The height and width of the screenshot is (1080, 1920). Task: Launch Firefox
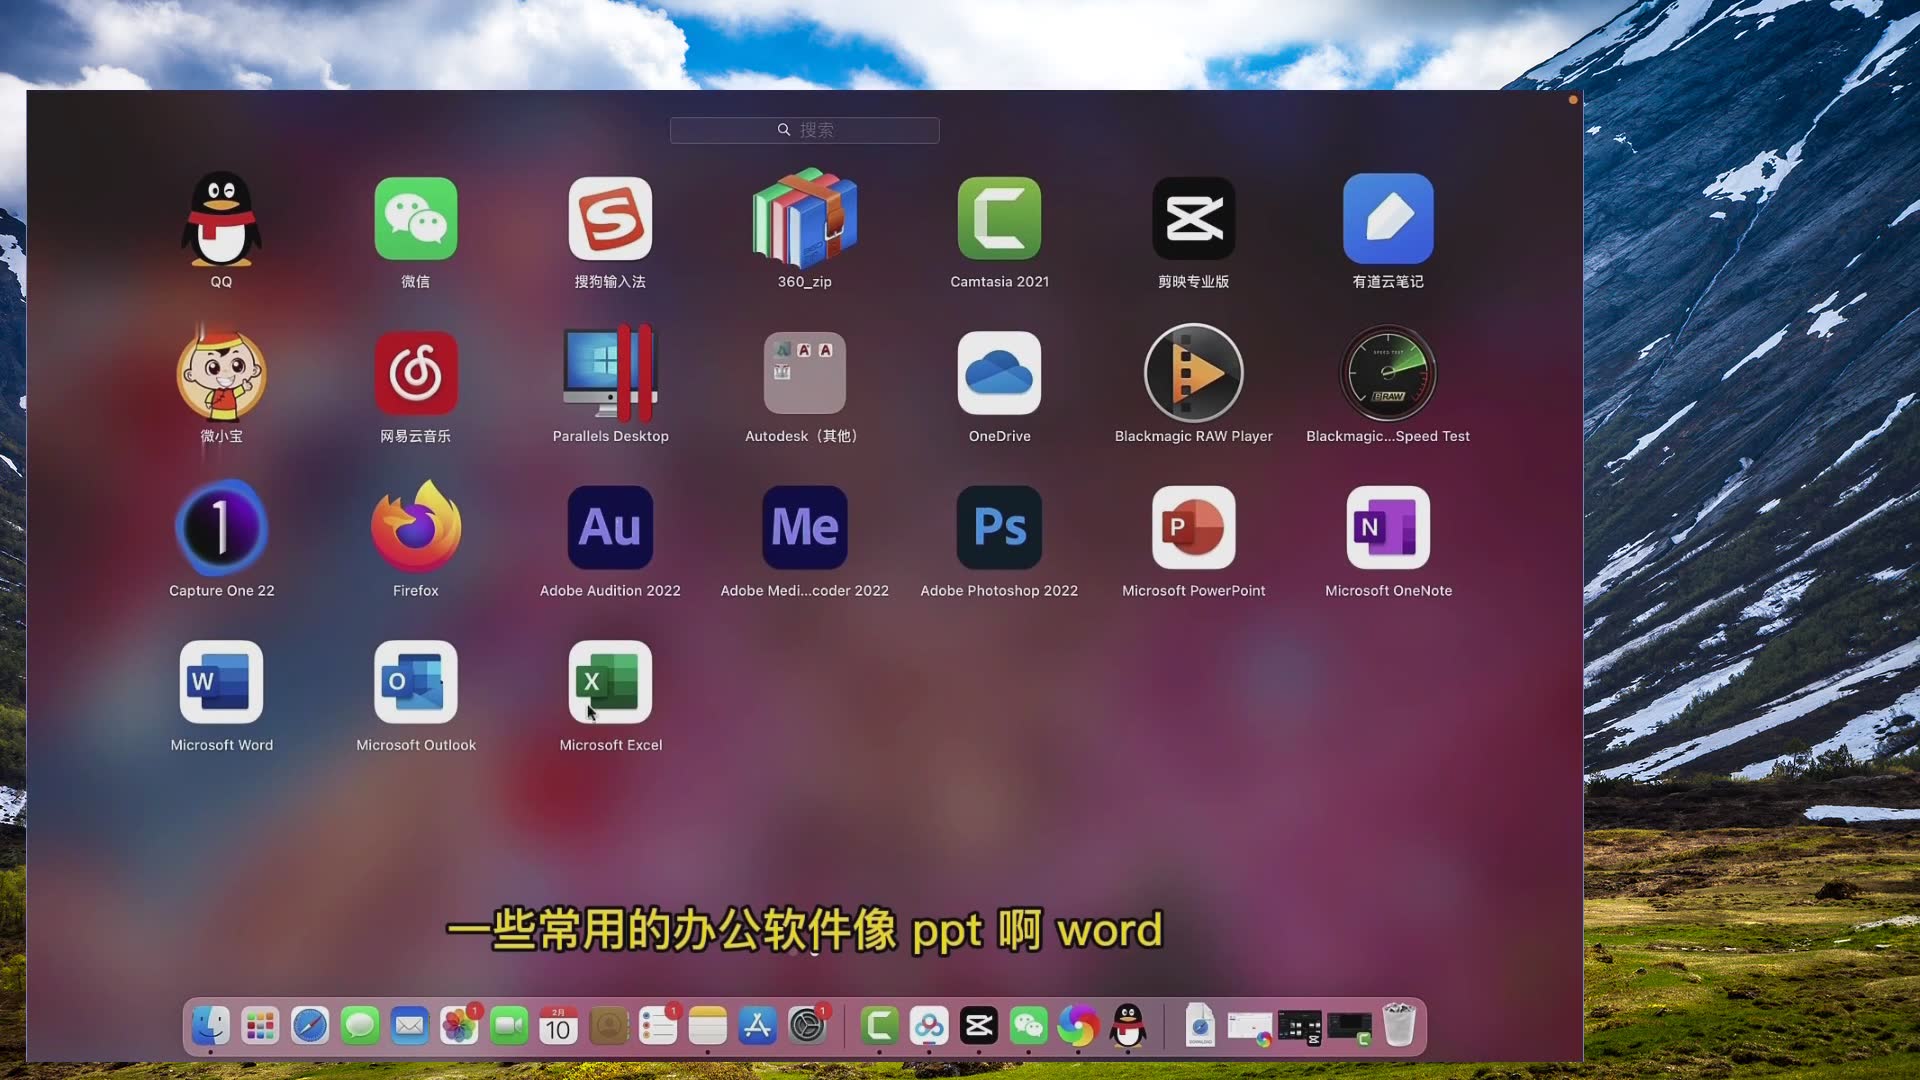click(415, 527)
